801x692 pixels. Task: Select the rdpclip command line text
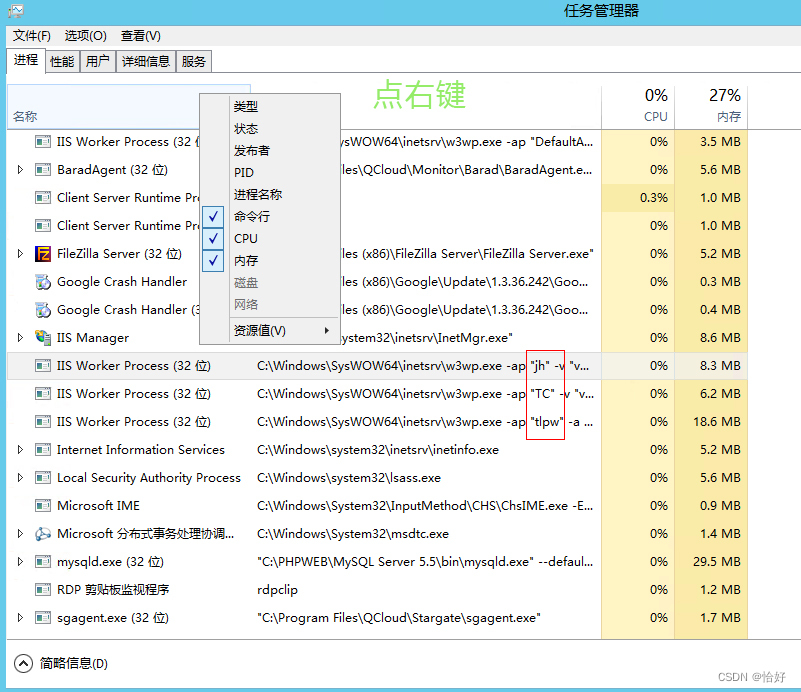[277, 590]
